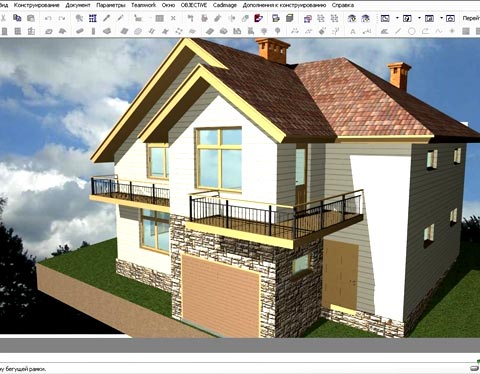480x374 pixels.
Task: Select the Column tool icon
Action: (x=93, y=31)
